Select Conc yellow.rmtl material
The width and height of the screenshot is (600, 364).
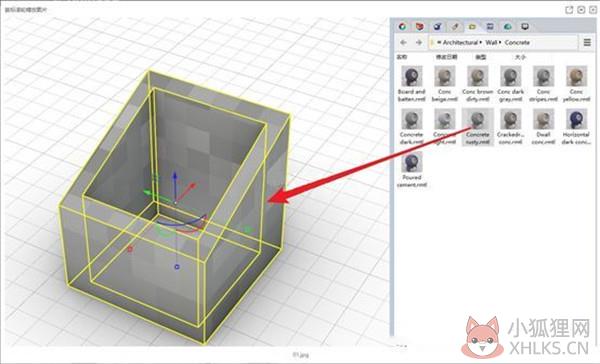[x=576, y=83]
